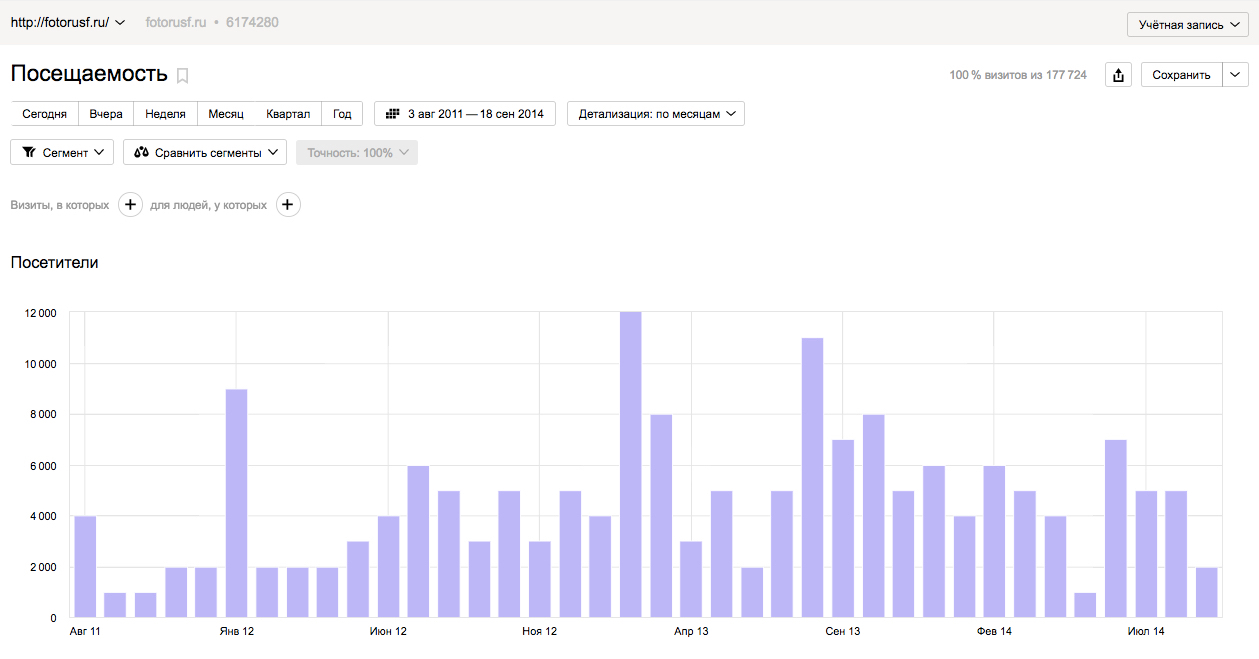Screen dimensions: 1259x659
Task: Click the Сохранить button
Action: click(1181, 75)
